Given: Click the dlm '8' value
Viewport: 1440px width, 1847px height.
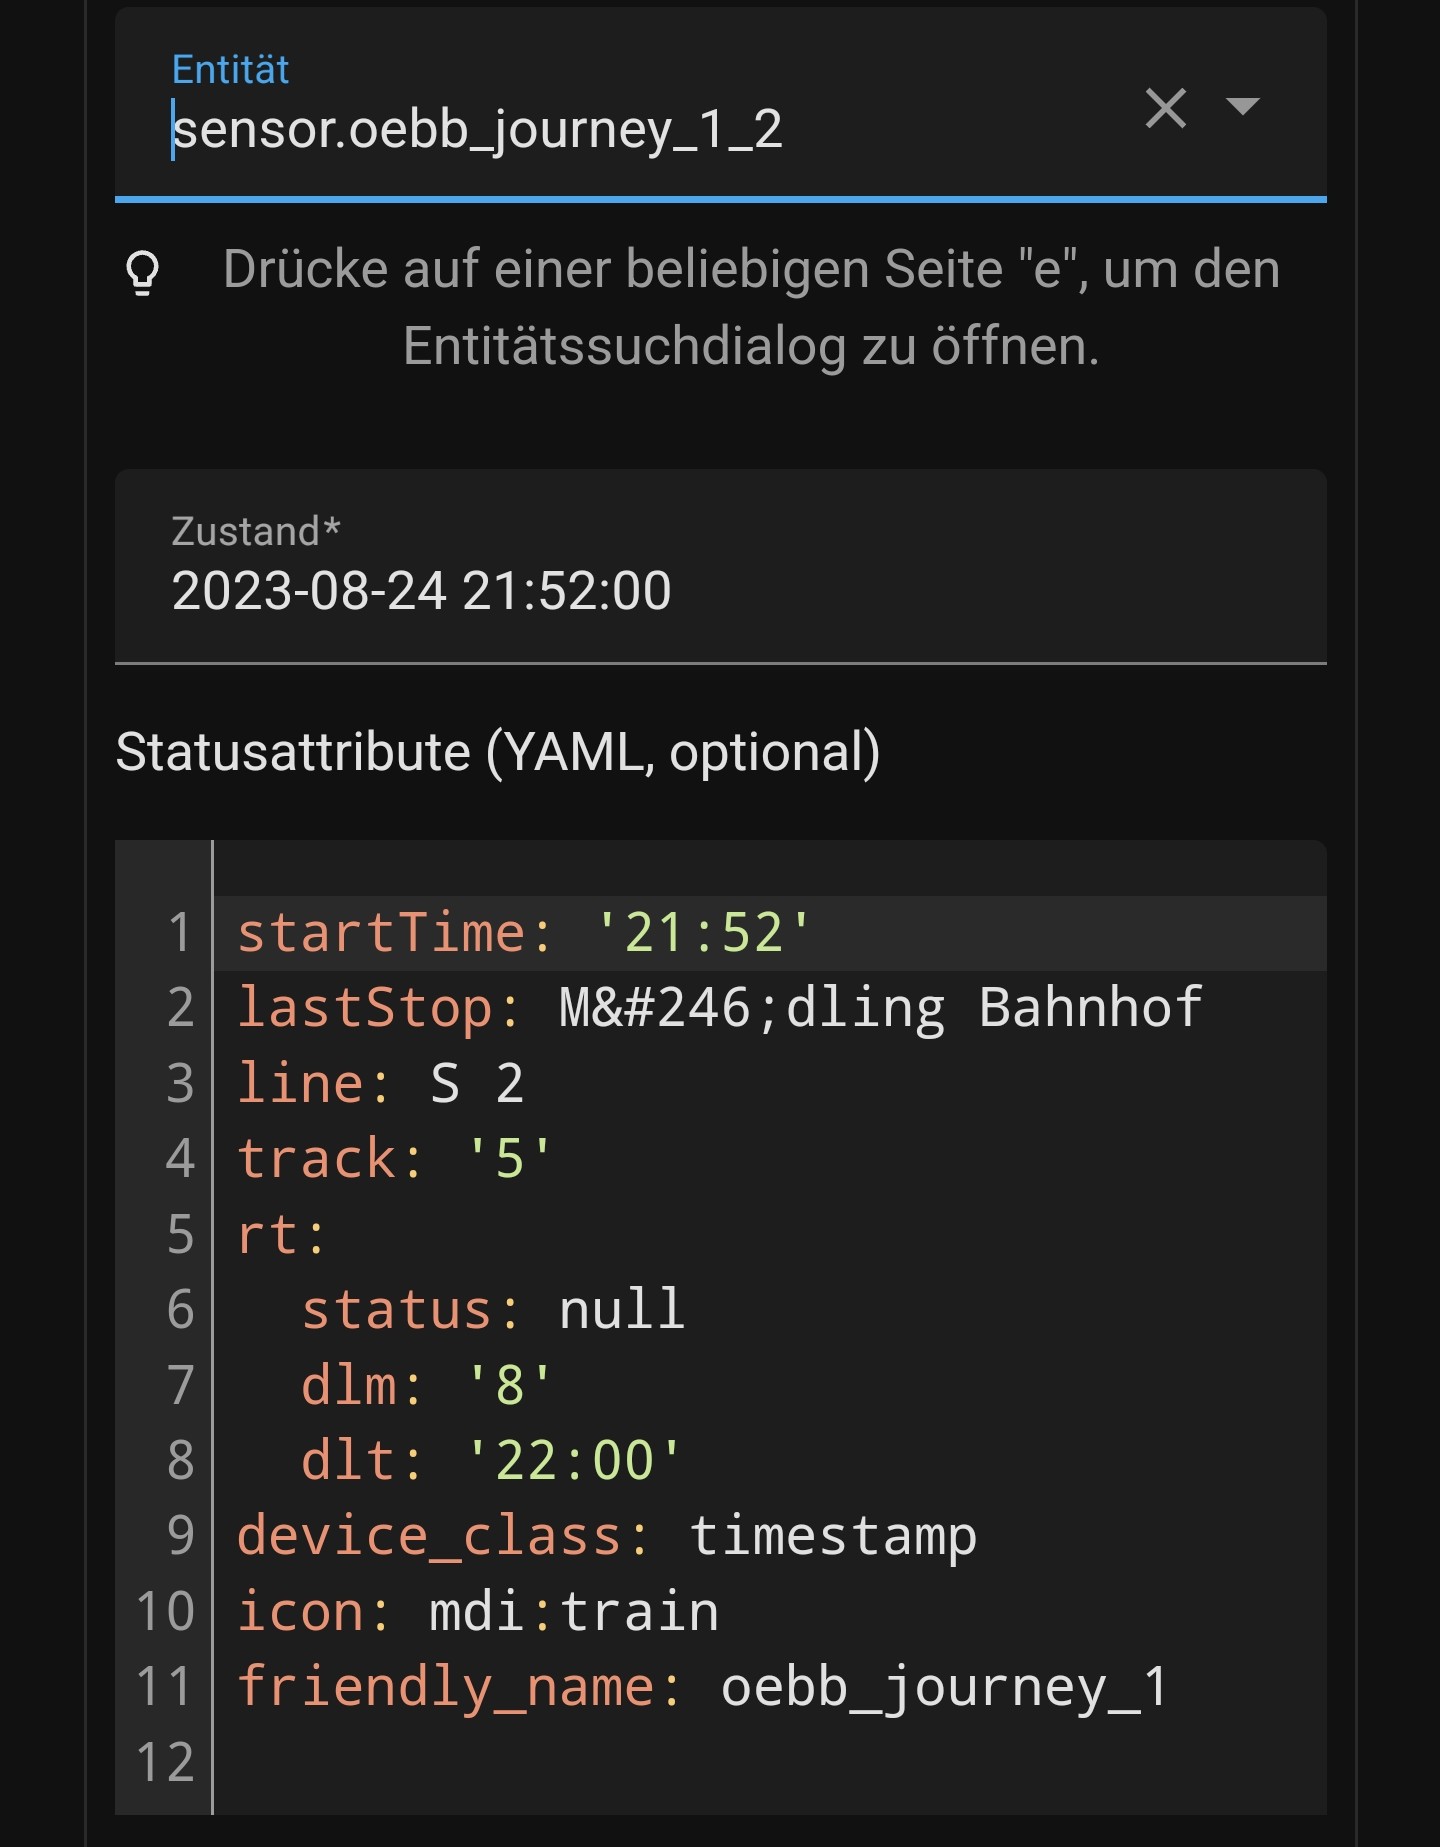Looking at the screenshot, I should [x=509, y=1385].
